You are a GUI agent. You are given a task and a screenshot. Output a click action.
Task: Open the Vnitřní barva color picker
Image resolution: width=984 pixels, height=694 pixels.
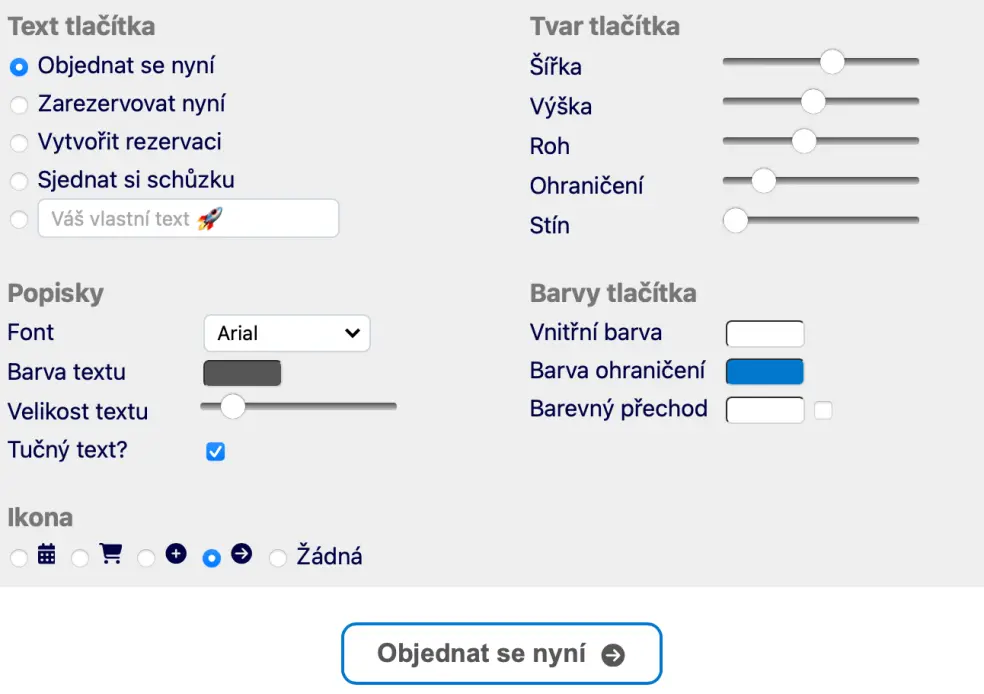coord(764,333)
